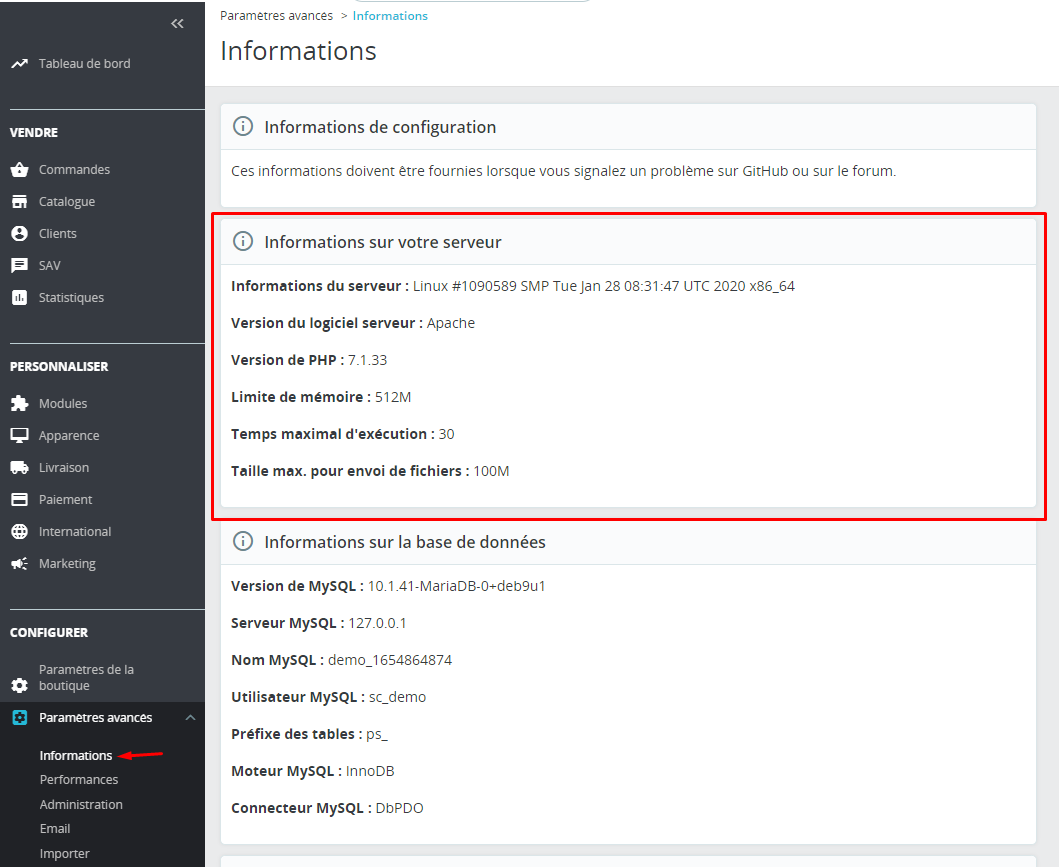Open the Apparence menu

69,436
